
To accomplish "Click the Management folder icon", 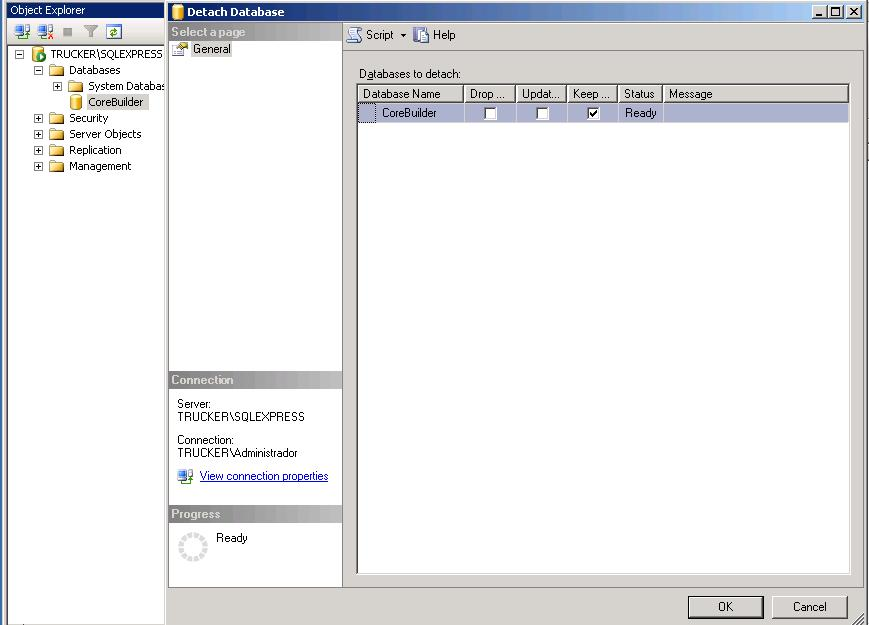I will click(57, 167).
